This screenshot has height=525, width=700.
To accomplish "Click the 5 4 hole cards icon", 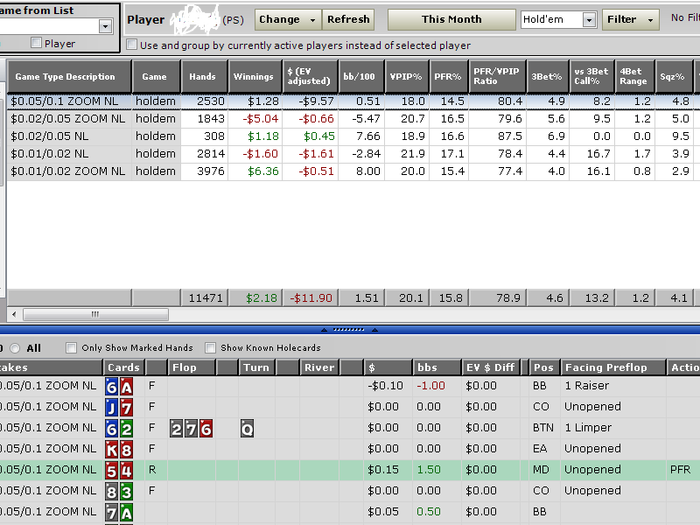I will pyautogui.click(x=119, y=470).
